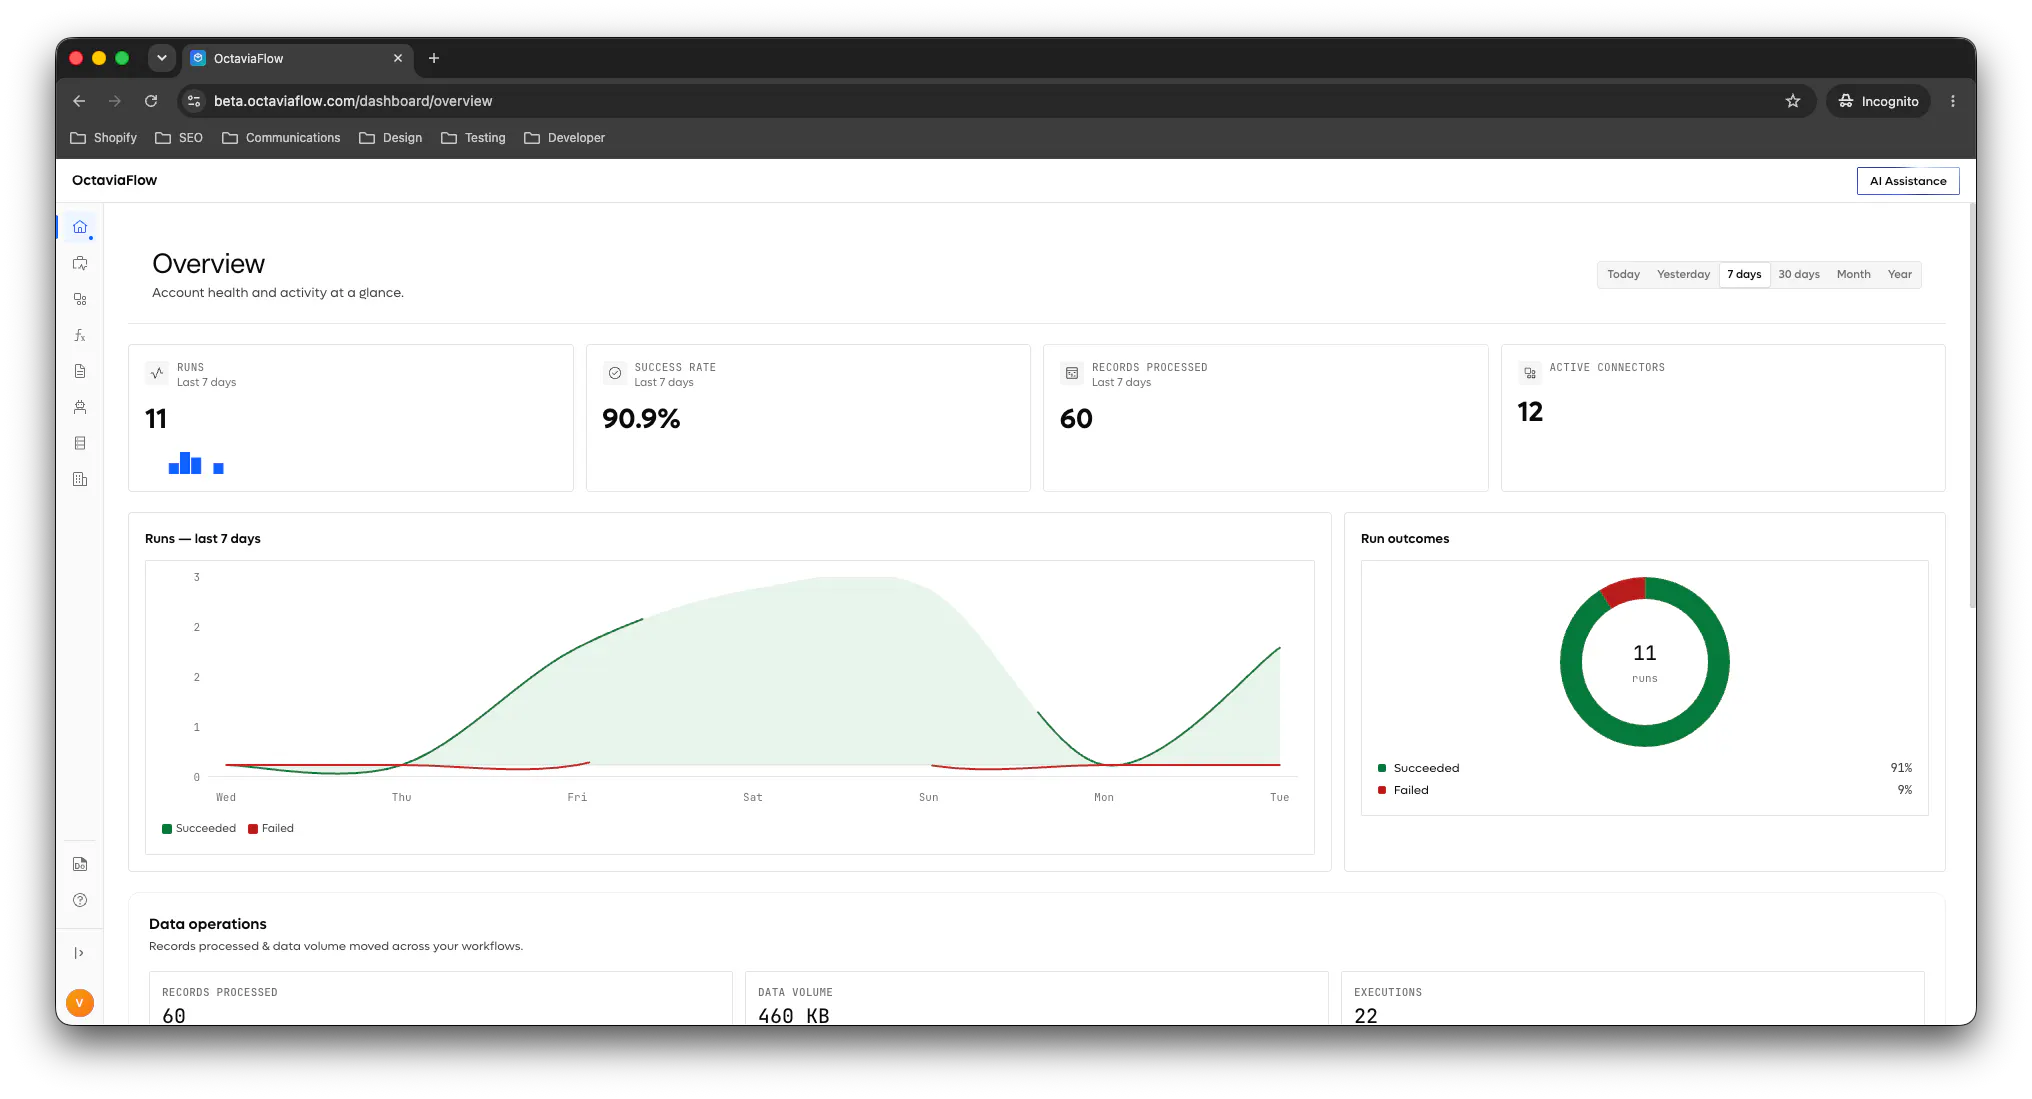The image size is (2032, 1099).
Task: Click the Runs sparkline bar chart
Action: 196,463
